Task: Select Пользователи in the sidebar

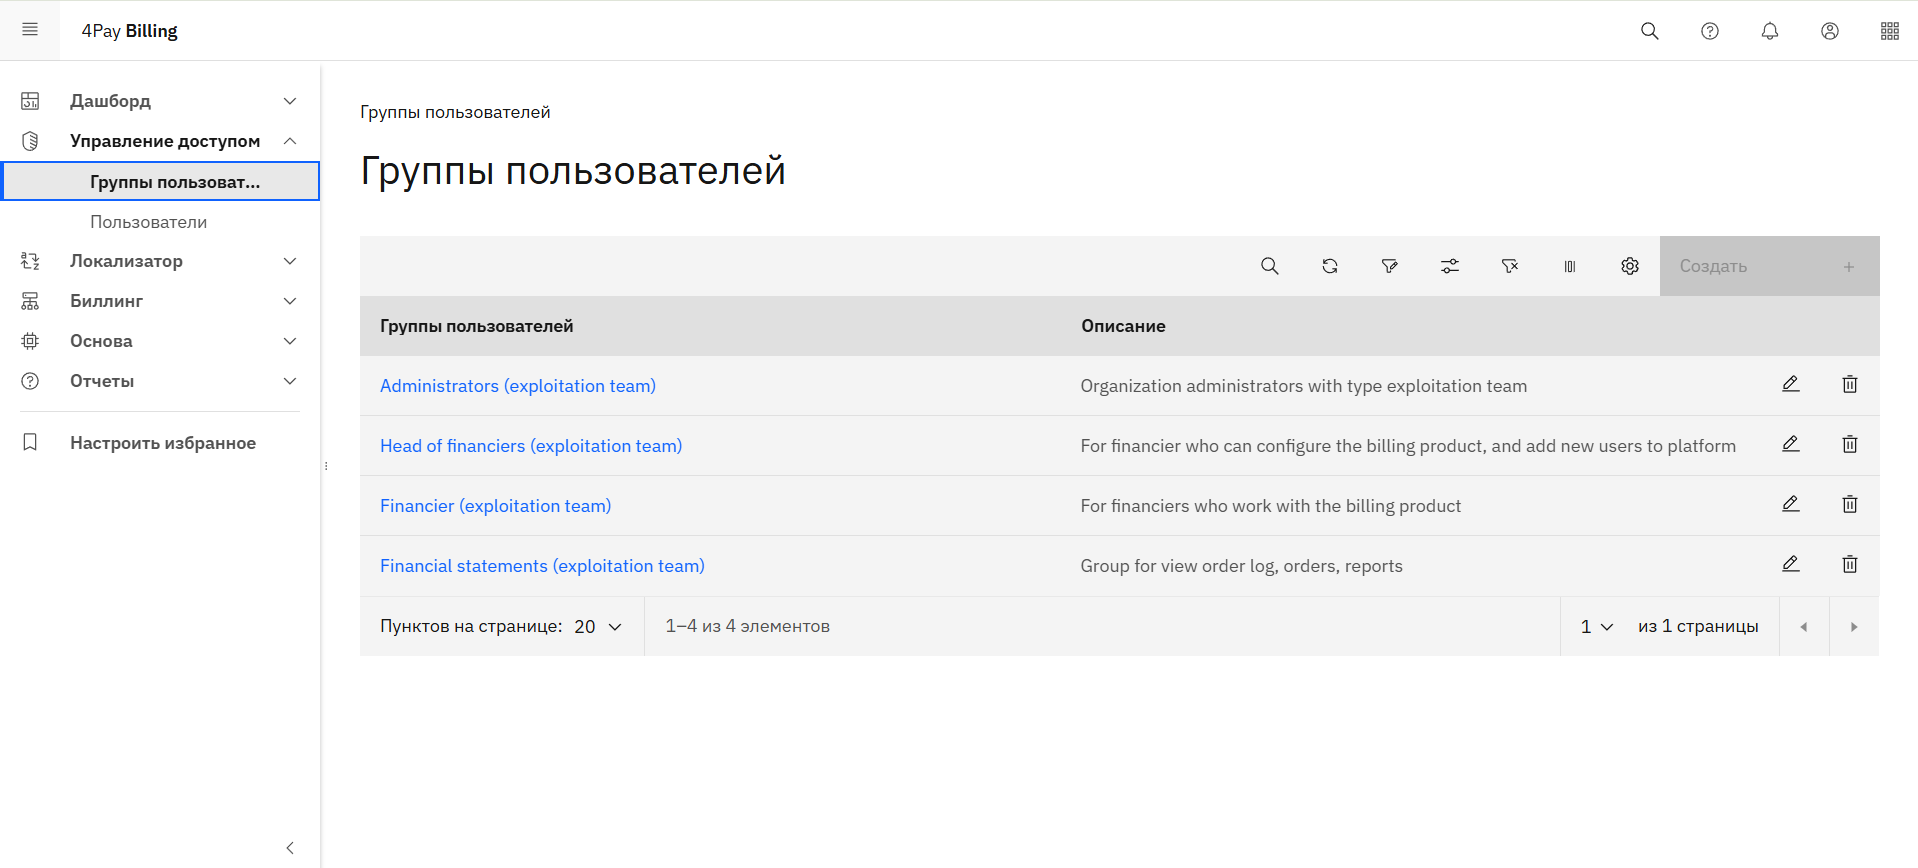Action: 149,222
